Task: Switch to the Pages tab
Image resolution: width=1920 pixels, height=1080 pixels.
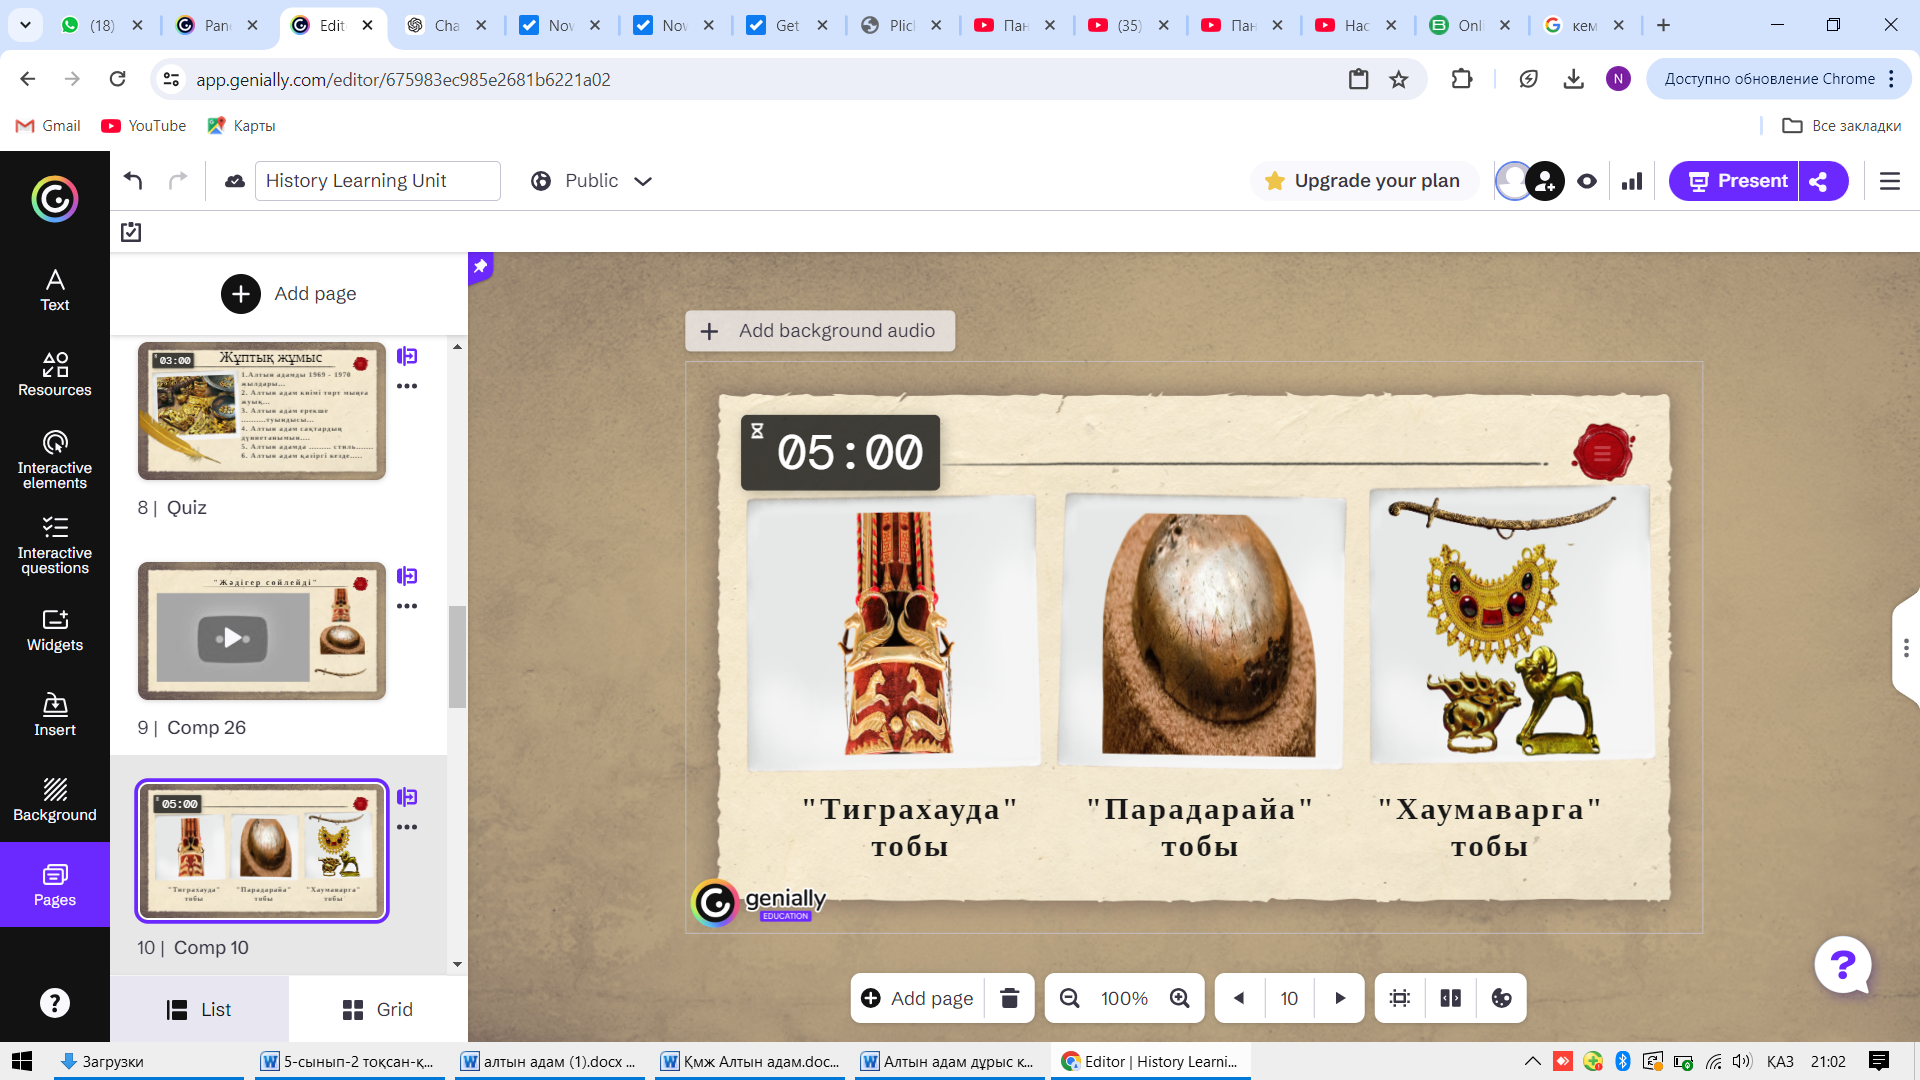Action: [x=55, y=885]
